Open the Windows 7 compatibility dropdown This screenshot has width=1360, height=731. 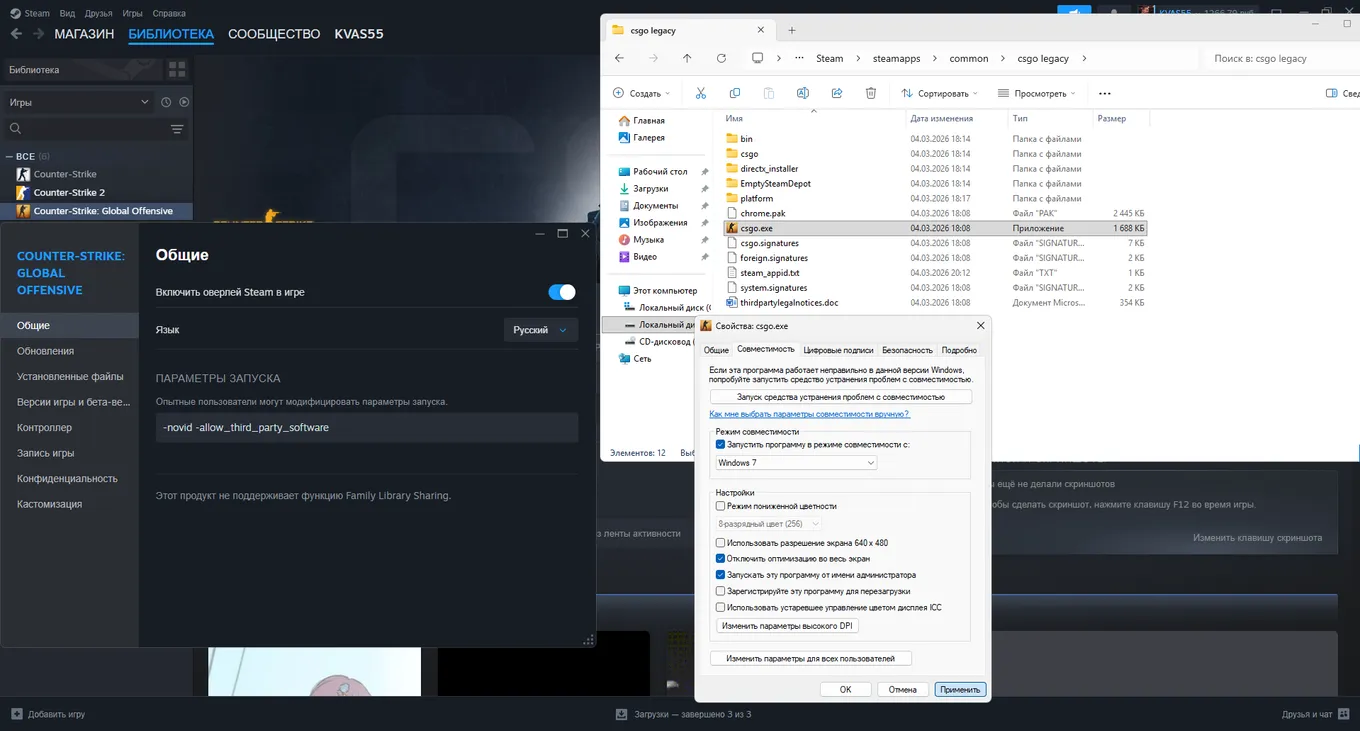796,463
